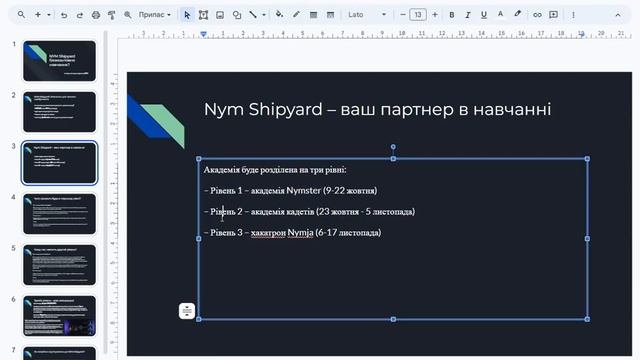Open the border color pencil
Viewport: 640px width, 360px height.
[296, 15]
